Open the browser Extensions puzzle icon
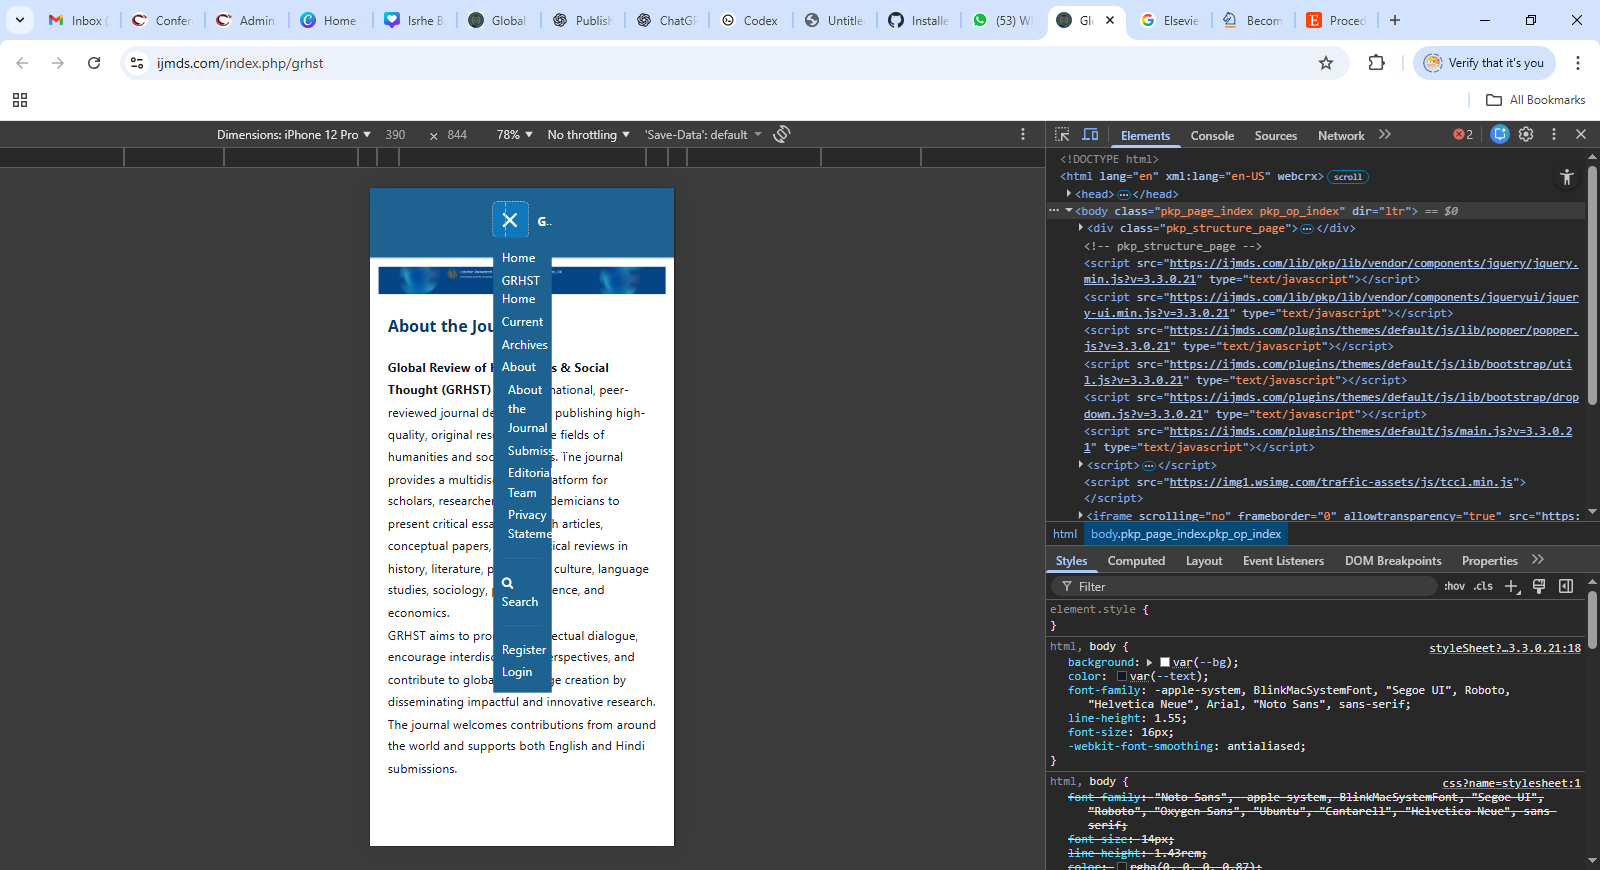 pos(1376,63)
